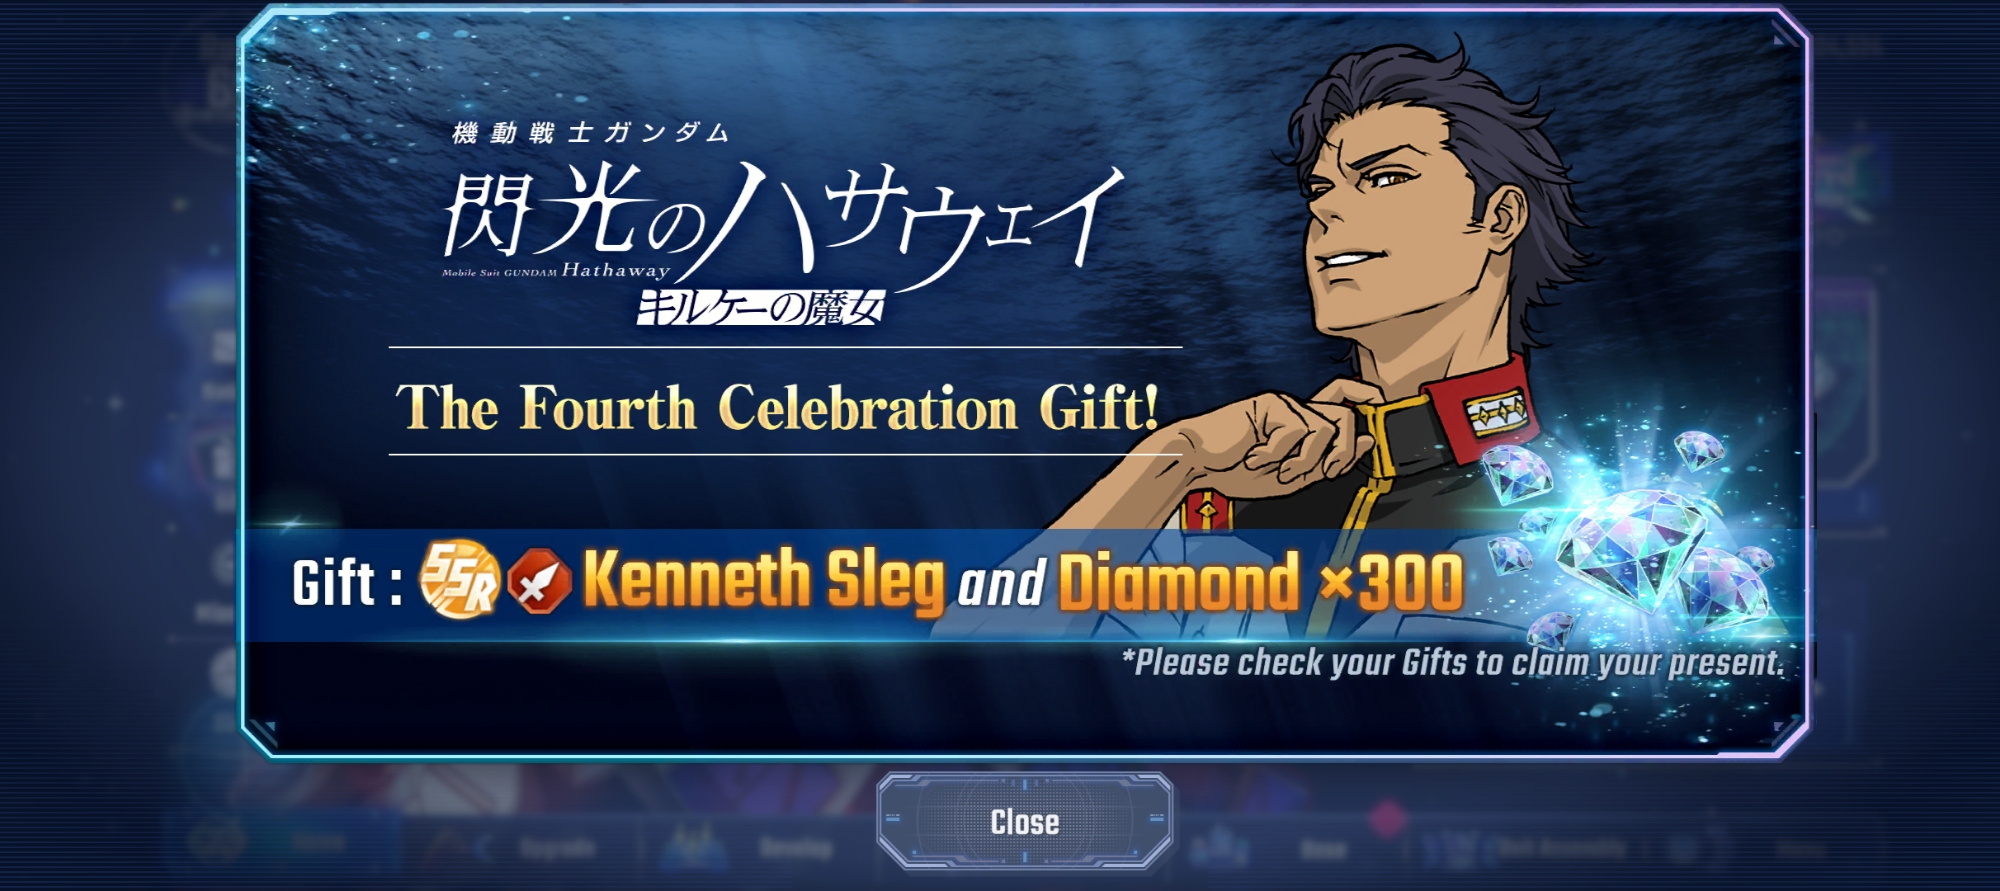Image resolution: width=2000 pixels, height=891 pixels.
Task: Tap The Fourth Celebration Gift heading
Action: [x=778, y=407]
